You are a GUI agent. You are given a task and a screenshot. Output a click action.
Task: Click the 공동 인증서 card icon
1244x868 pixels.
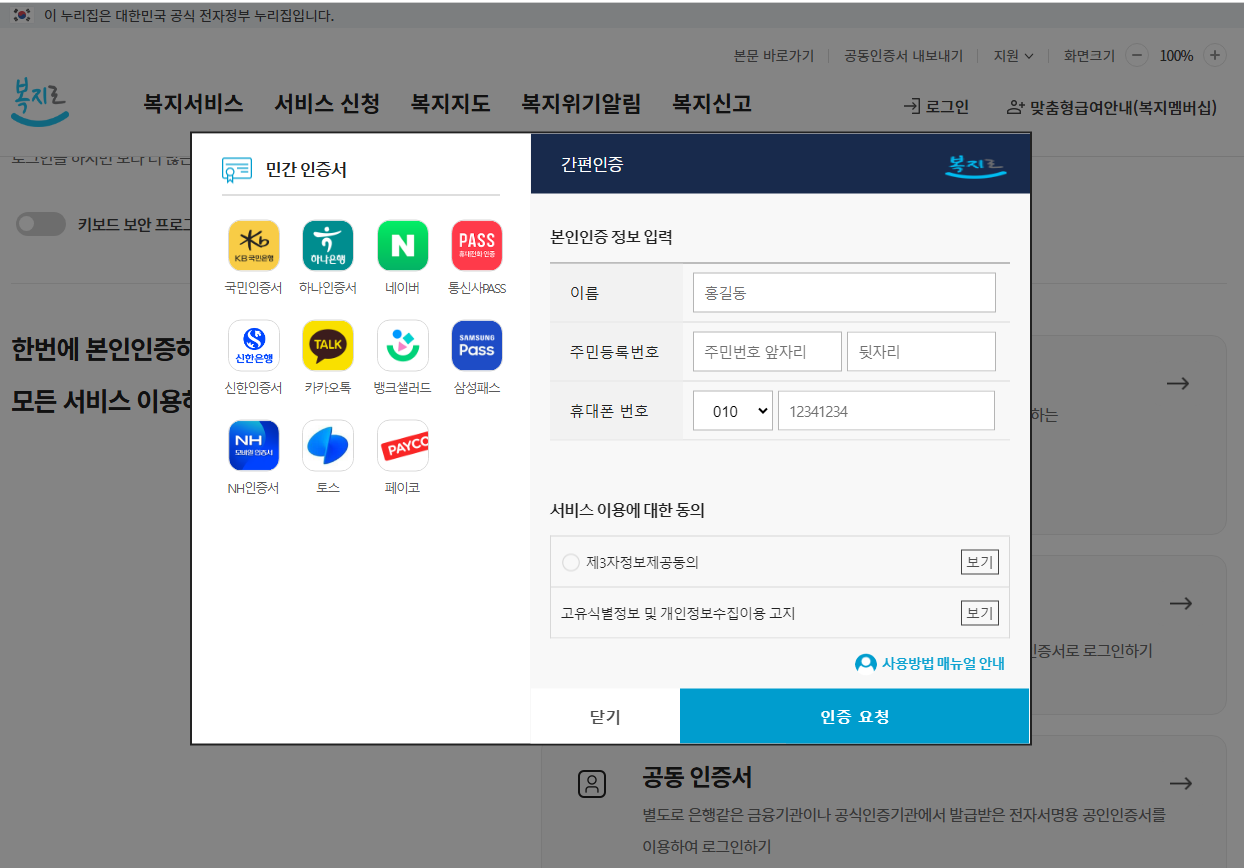(x=592, y=784)
